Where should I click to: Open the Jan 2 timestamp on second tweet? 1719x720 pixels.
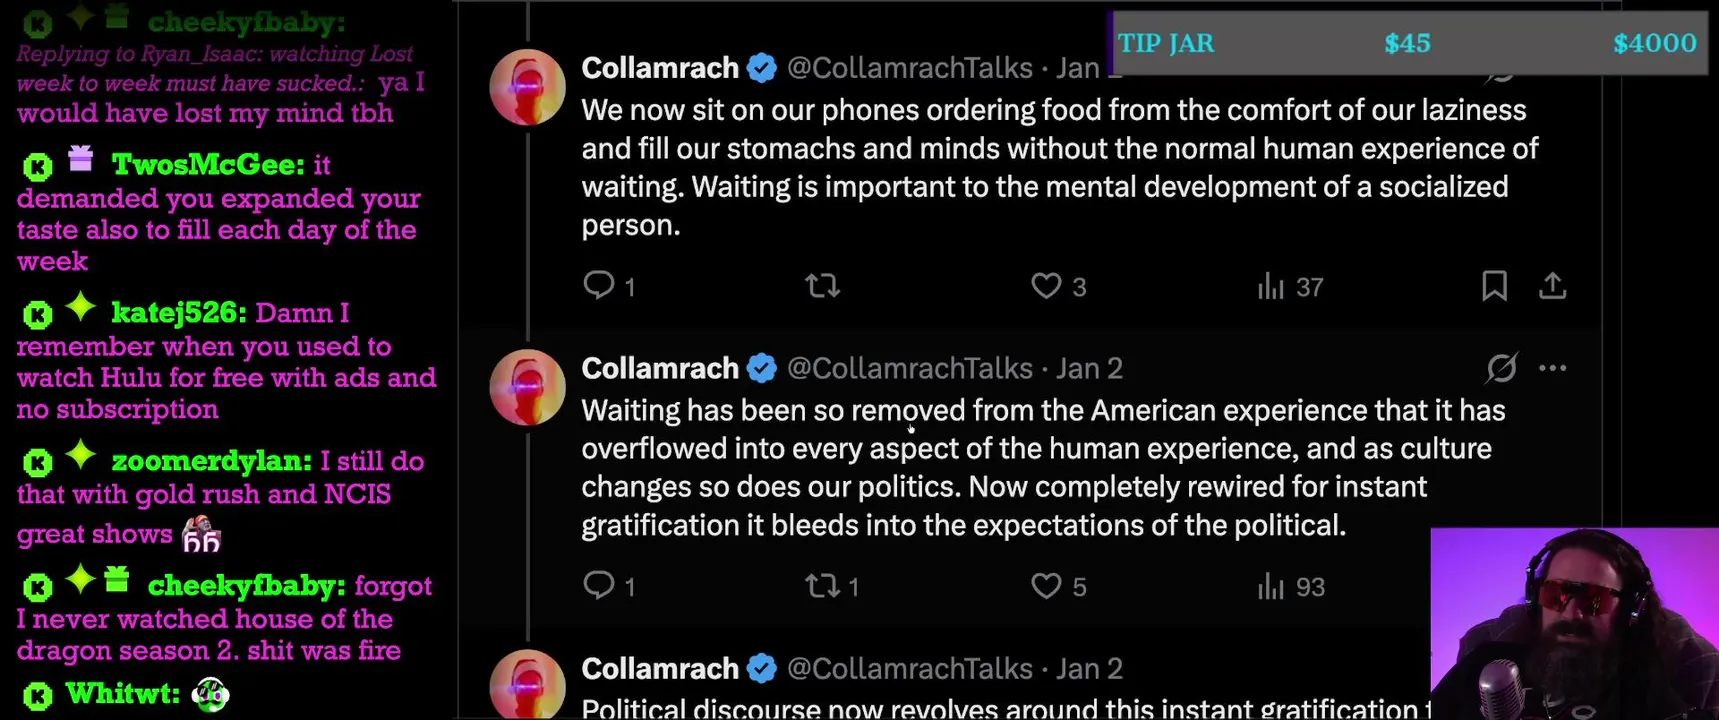[x=1089, y=369]
